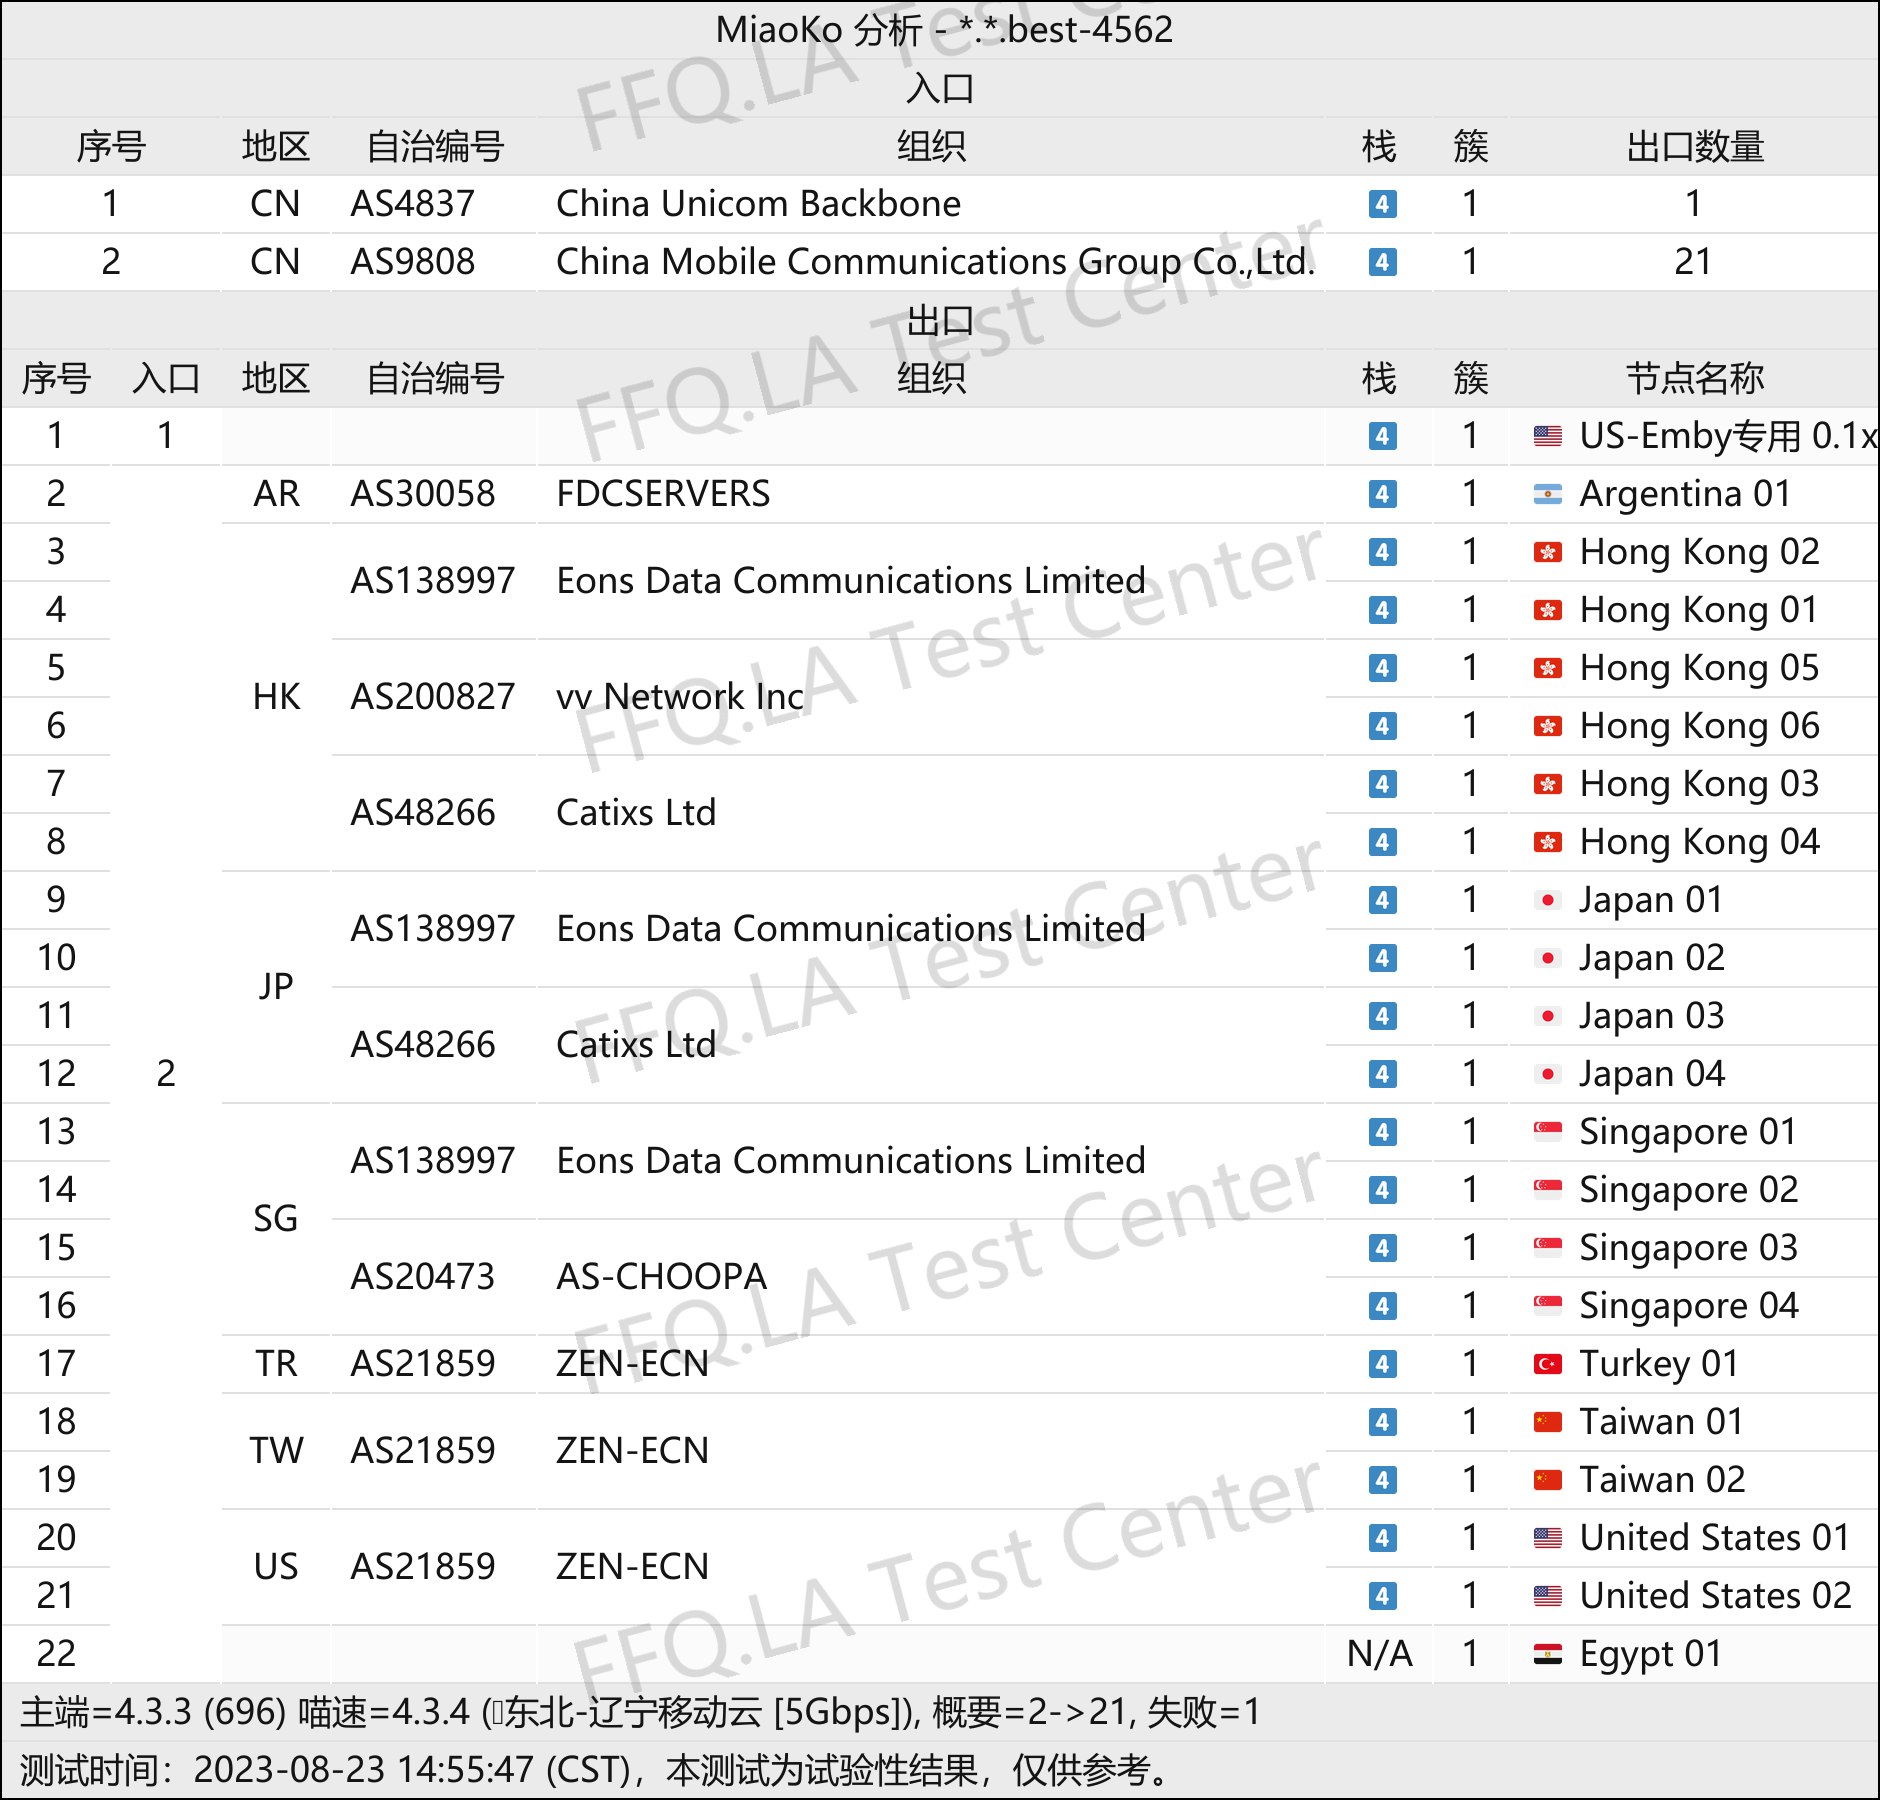Click the IPv4 stack badge in Argentina 01 row
The image size is (1880, 1800).
pos(1382,494)
